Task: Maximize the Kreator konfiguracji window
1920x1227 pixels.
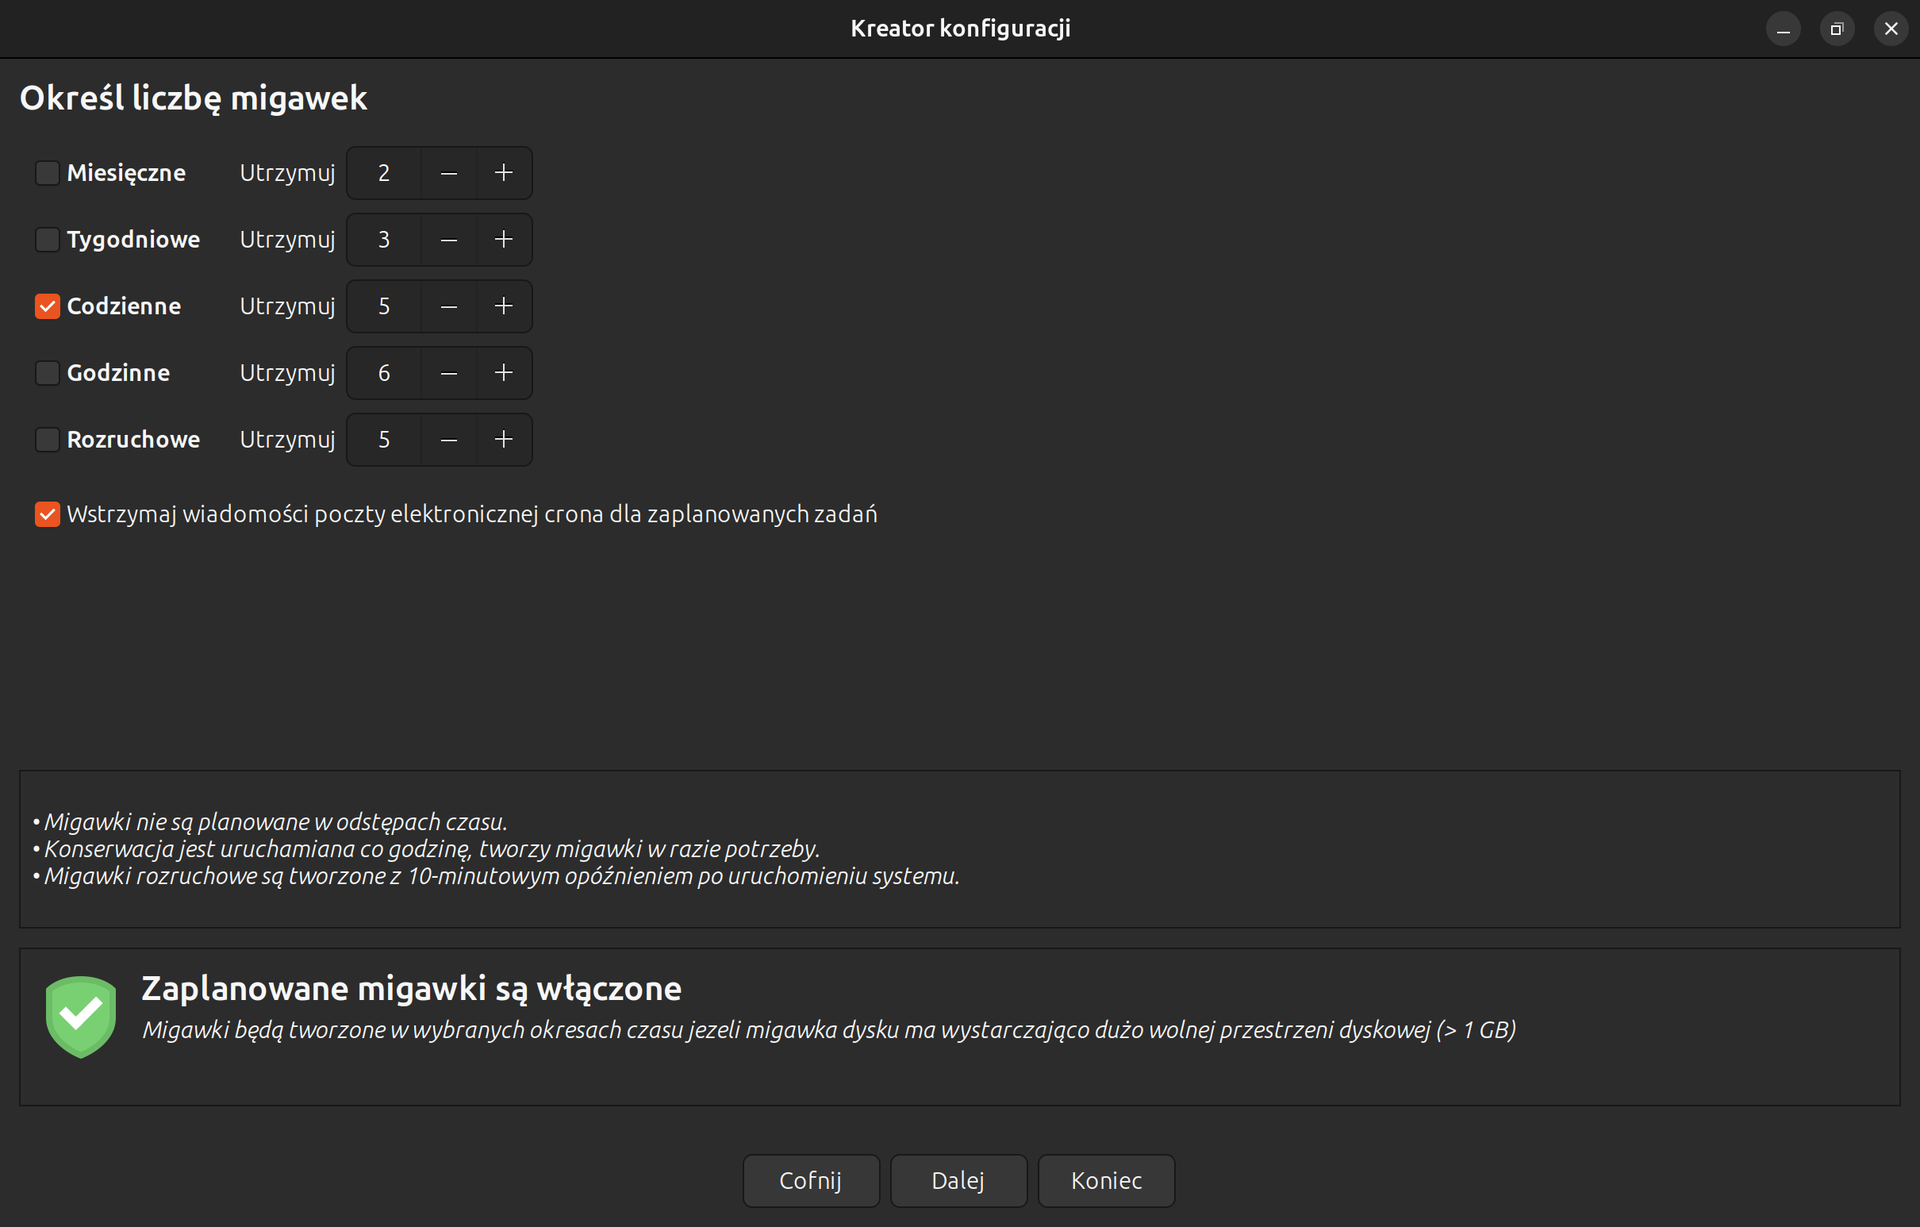Action: 1836,29
